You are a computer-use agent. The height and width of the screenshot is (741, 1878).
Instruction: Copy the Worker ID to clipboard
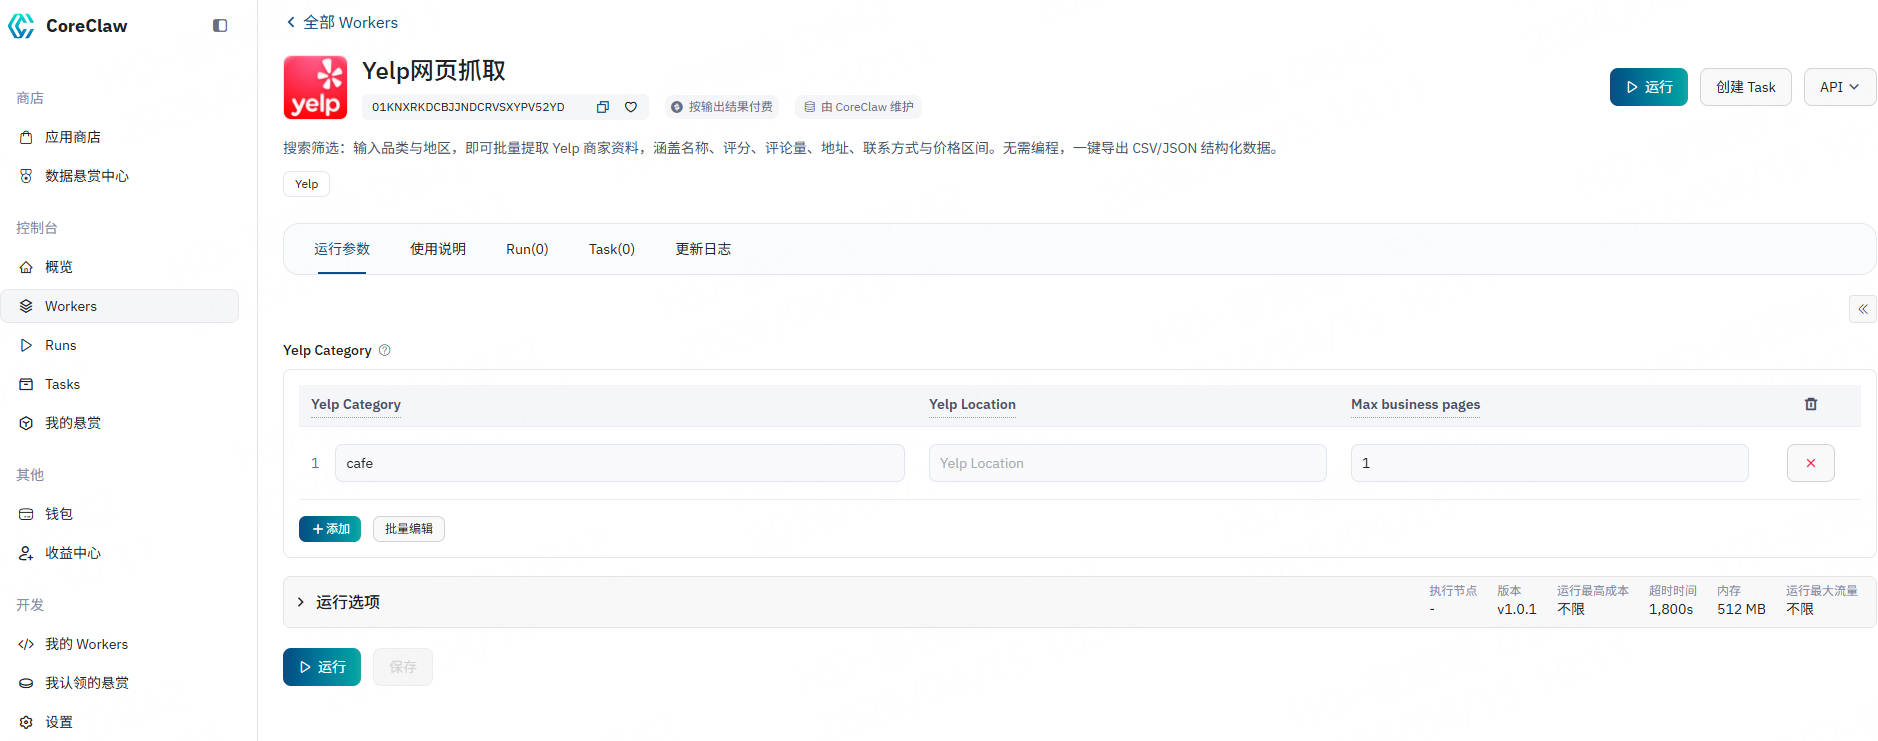coord(602,107)
